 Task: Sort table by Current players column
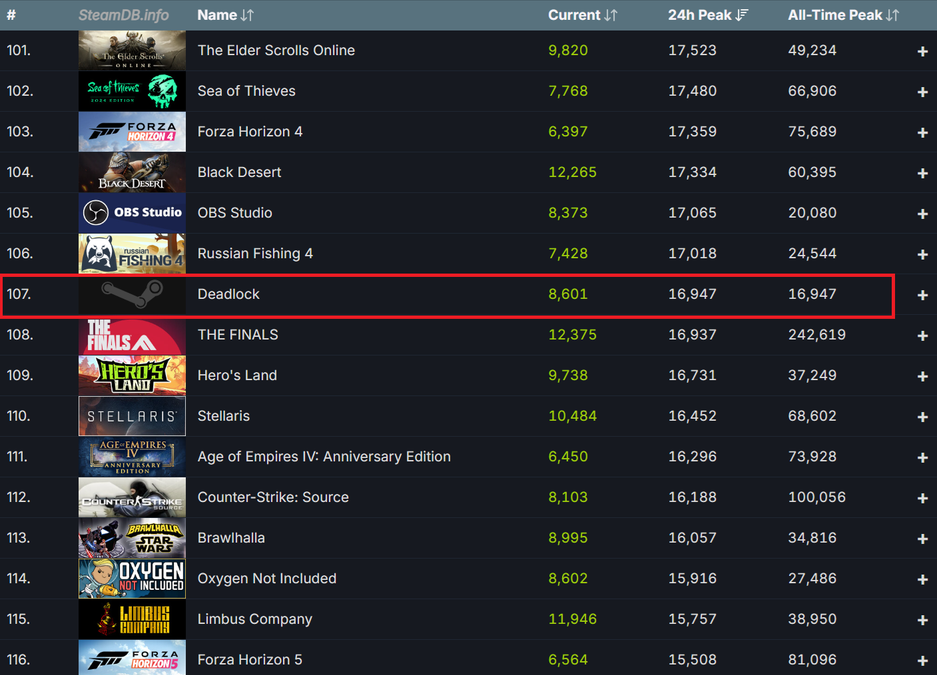click(x=582, y=15)
